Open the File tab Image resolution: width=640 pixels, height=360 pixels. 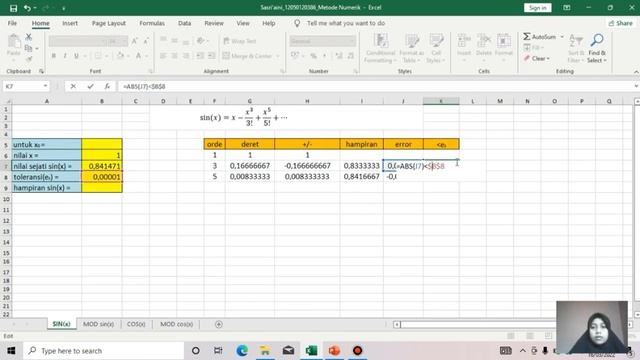pos(12,23)
